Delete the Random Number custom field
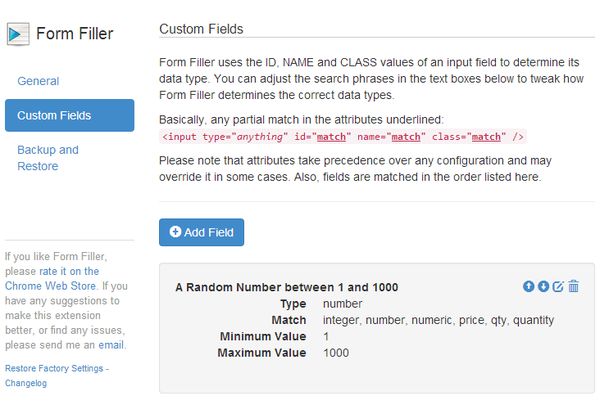 [x=573, y=287]
